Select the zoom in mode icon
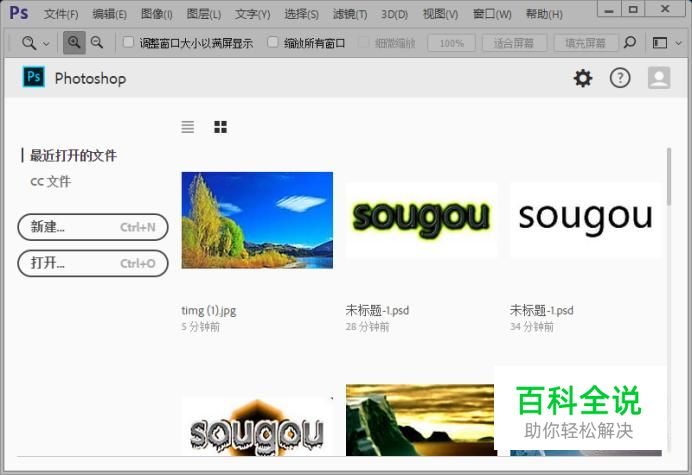The height and width of the screenshot is (475, 692). pyautogui.click(x=74, y=43)
